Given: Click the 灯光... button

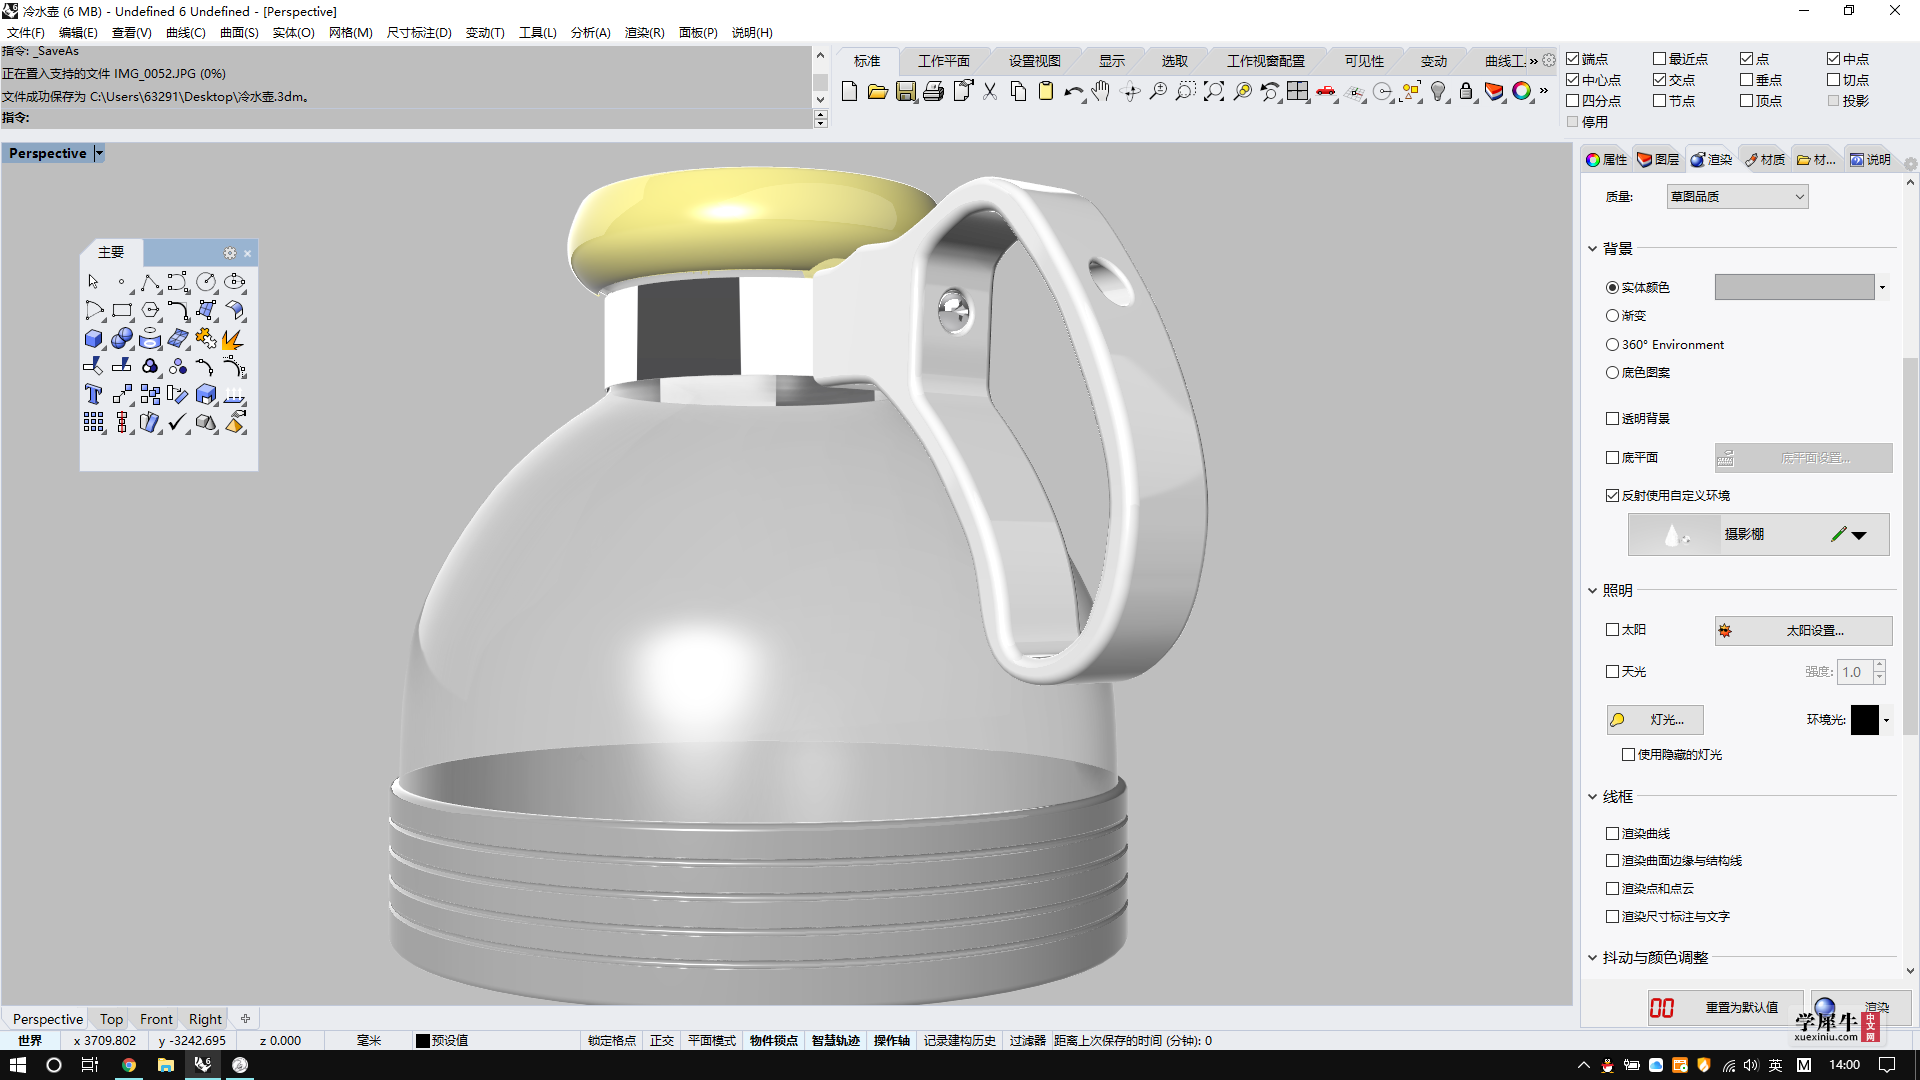Looking at the screenshot, I should [x=1655, y=720].
